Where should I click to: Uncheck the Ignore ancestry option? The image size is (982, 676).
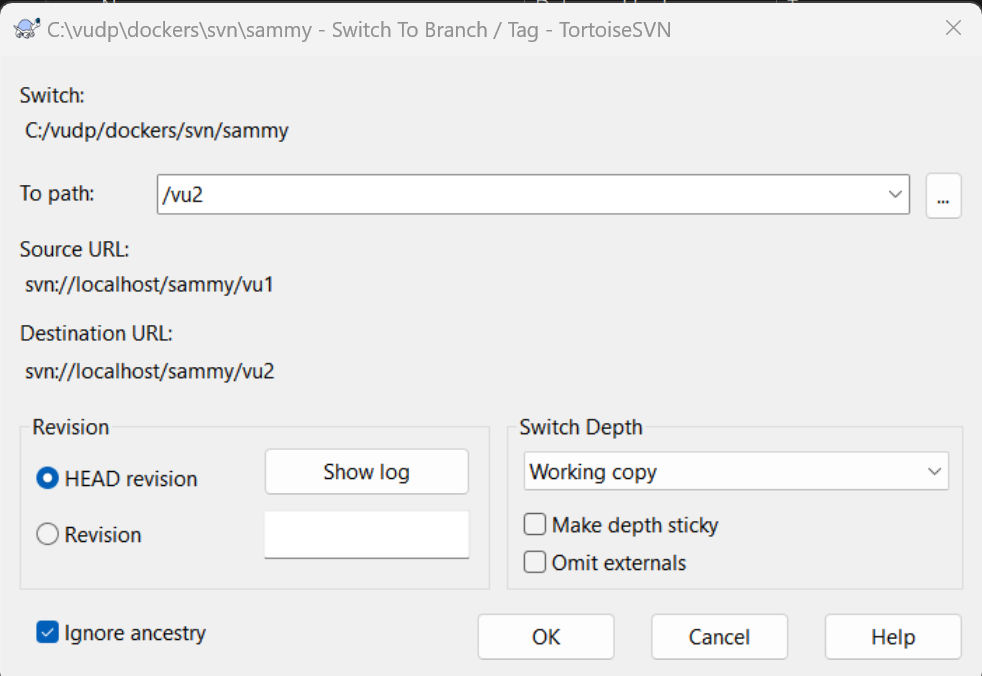point(47,633)
